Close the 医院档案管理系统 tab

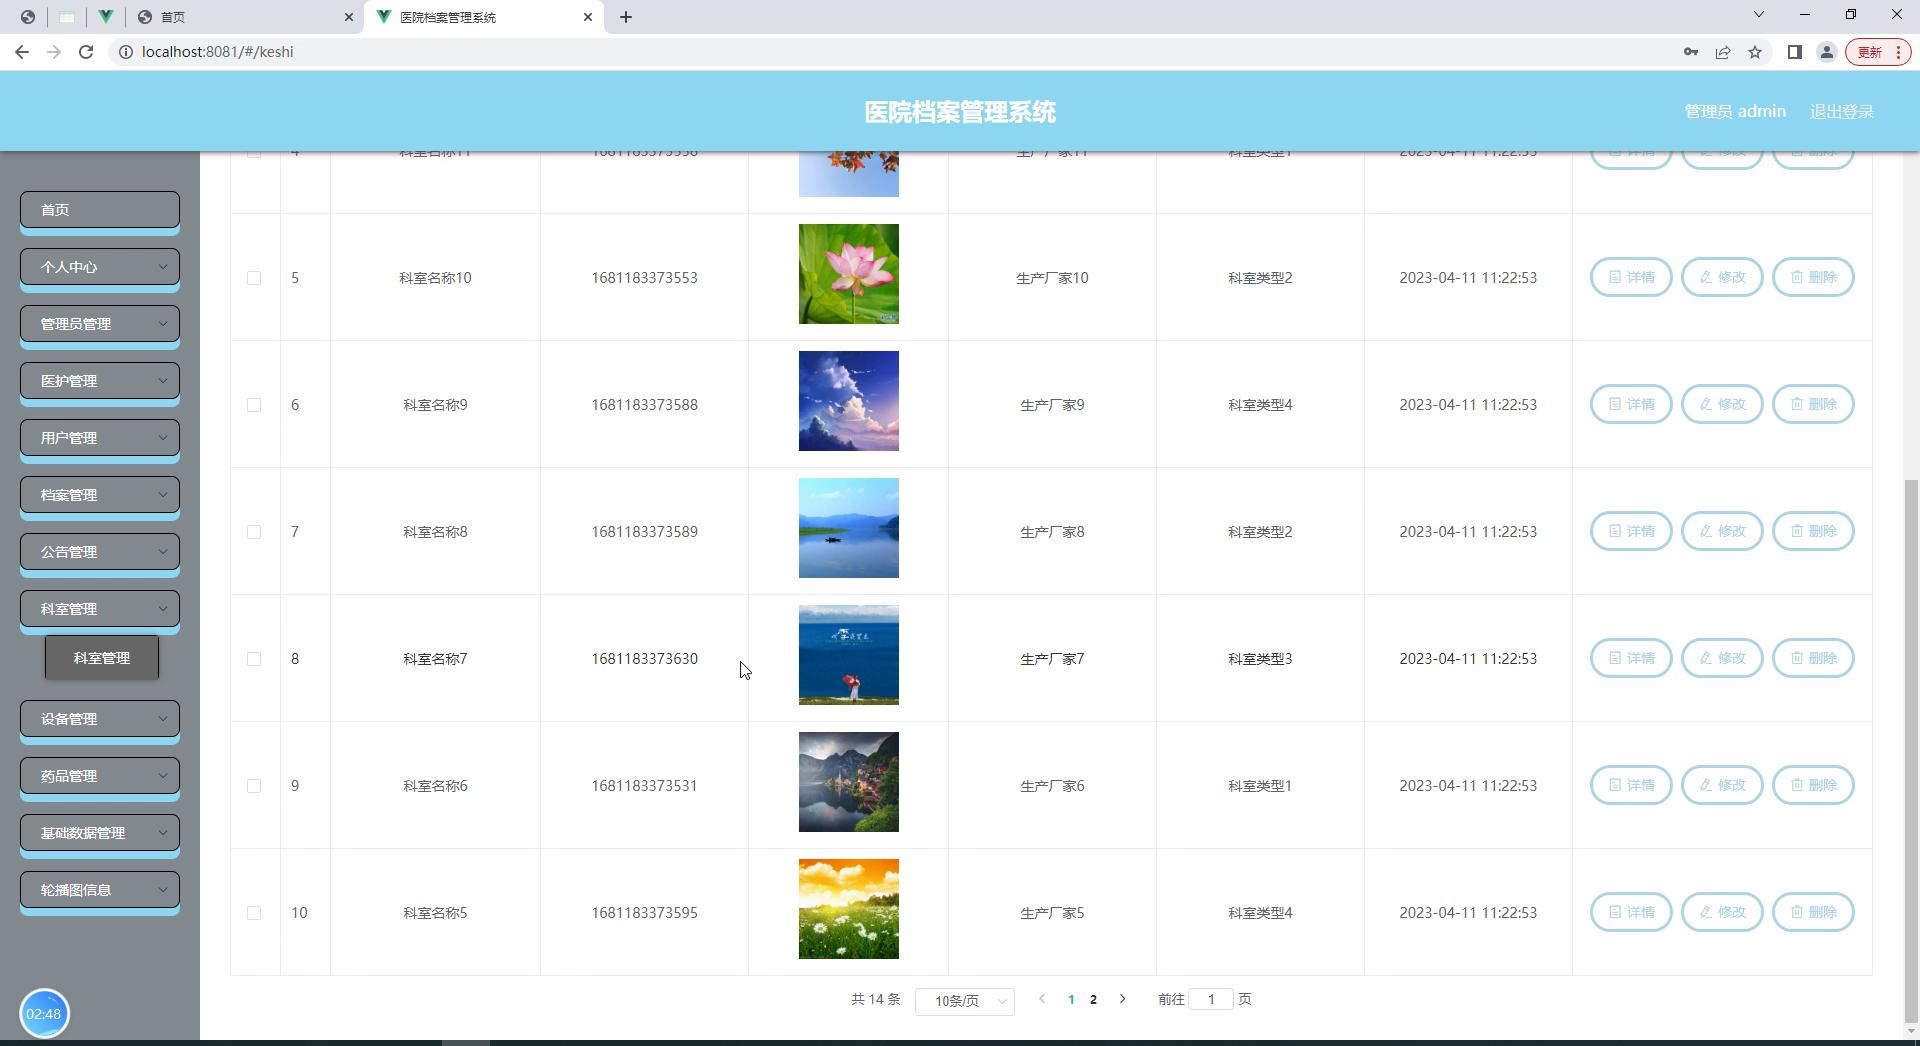coord(588,17)
